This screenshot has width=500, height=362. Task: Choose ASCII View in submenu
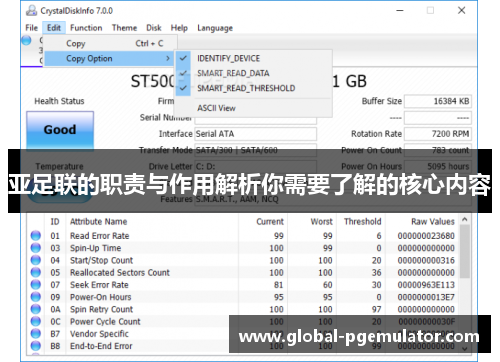point(253,108)
